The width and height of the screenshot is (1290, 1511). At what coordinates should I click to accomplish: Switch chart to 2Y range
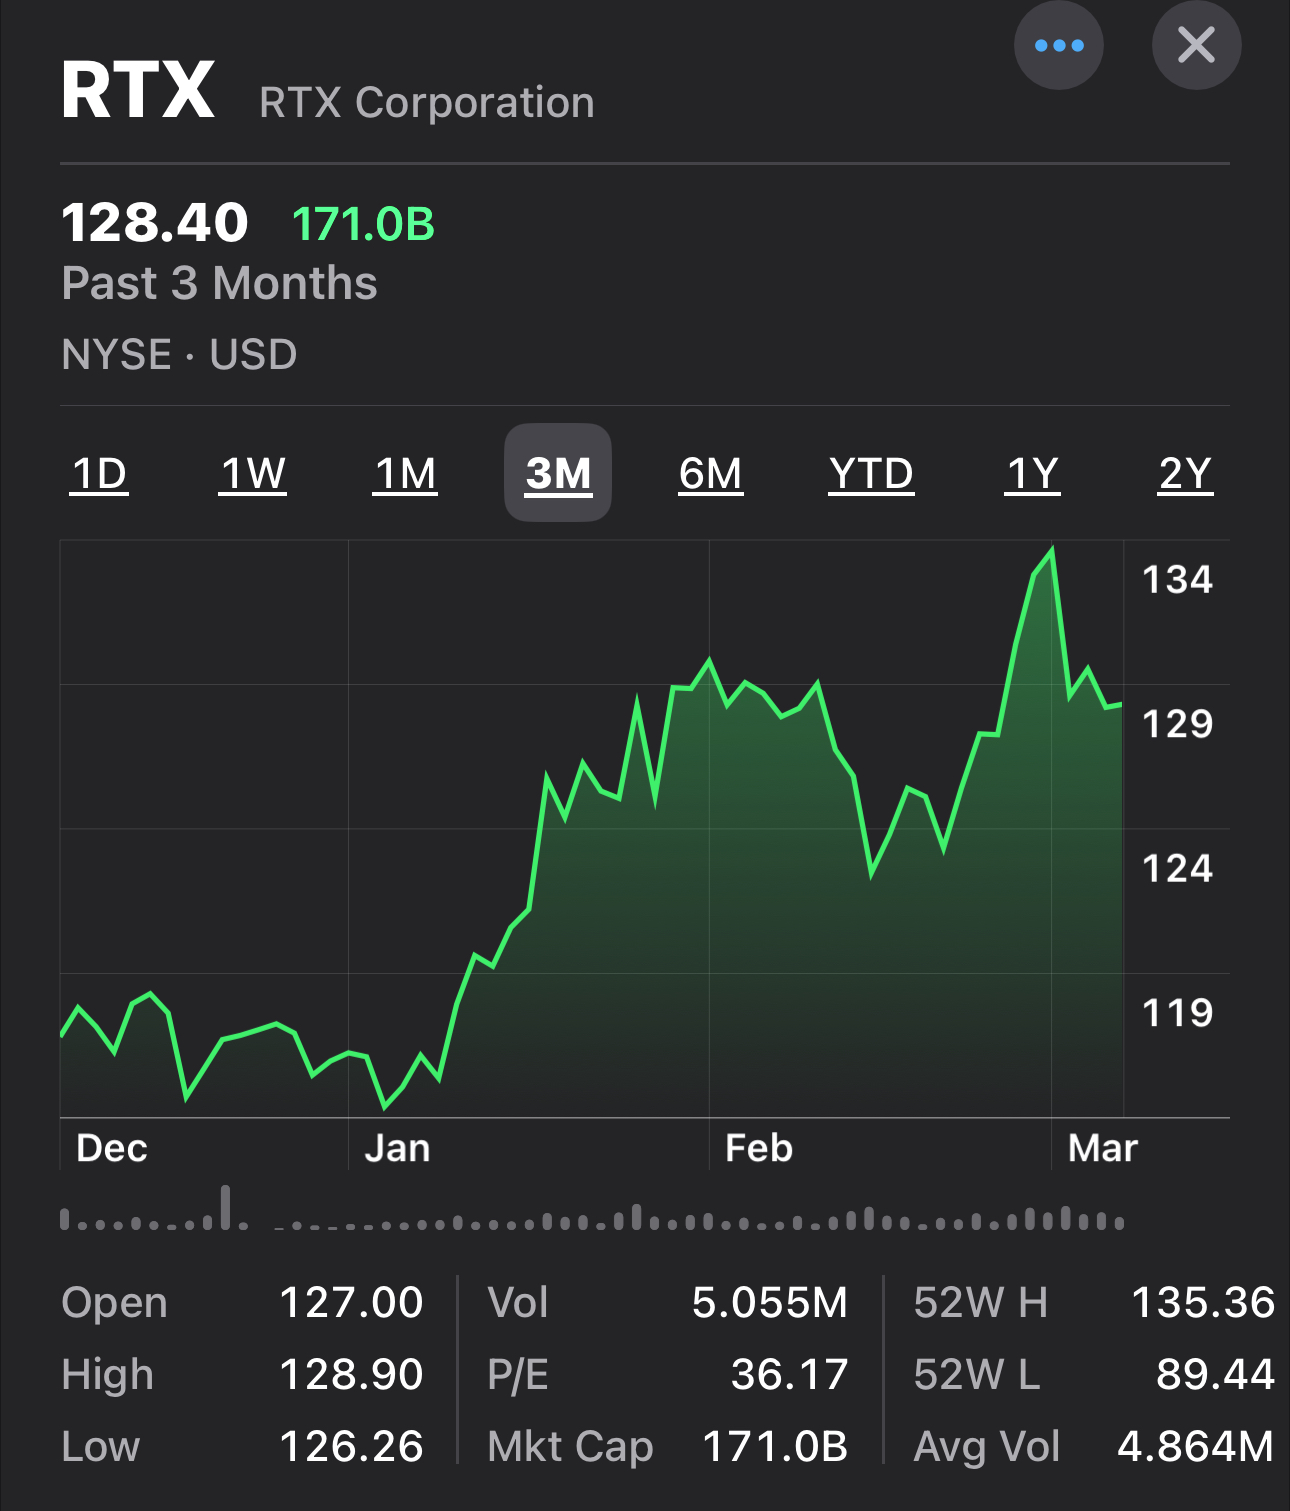point(1185,473)
